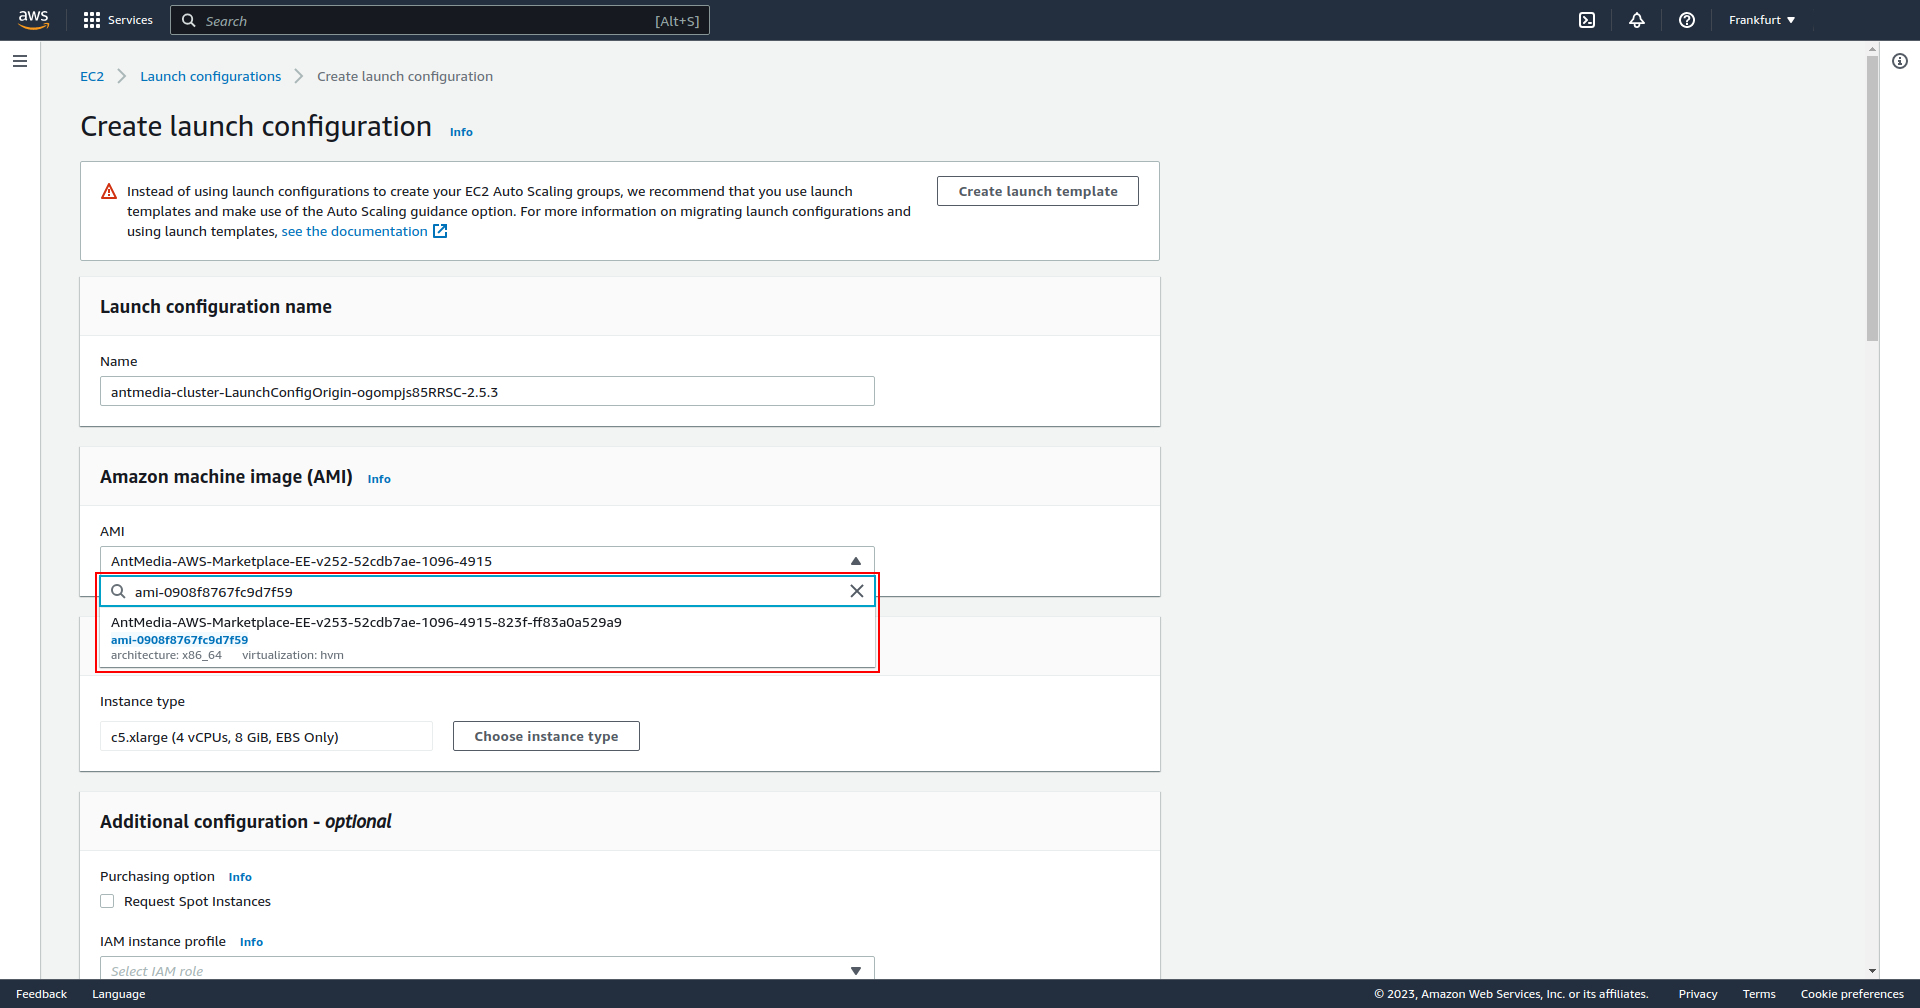Viewport: 1920px width, 1008px height.
Task: Open the Select IAM role dropdown
Action: click(x=487, y=970)
